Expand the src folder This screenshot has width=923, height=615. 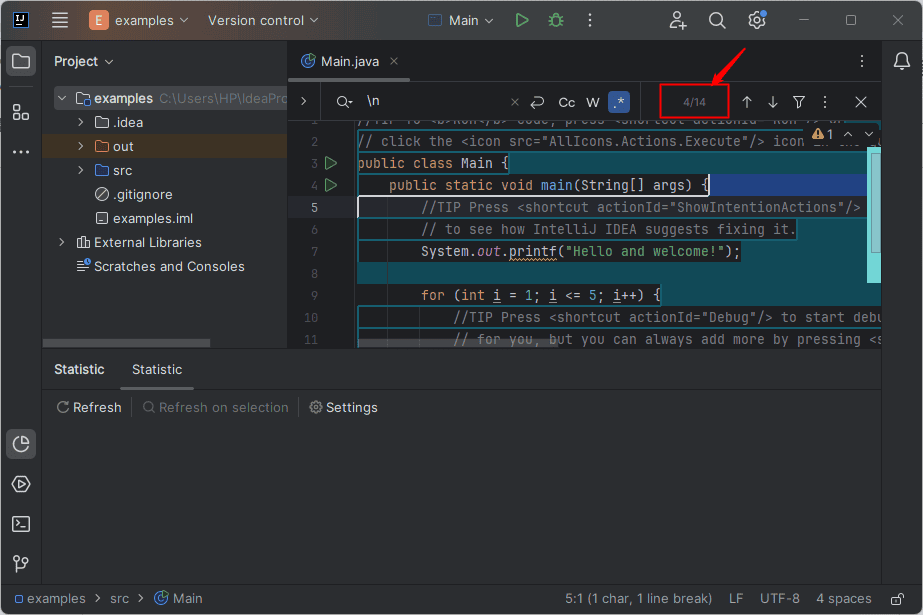[x=81, y=170]
